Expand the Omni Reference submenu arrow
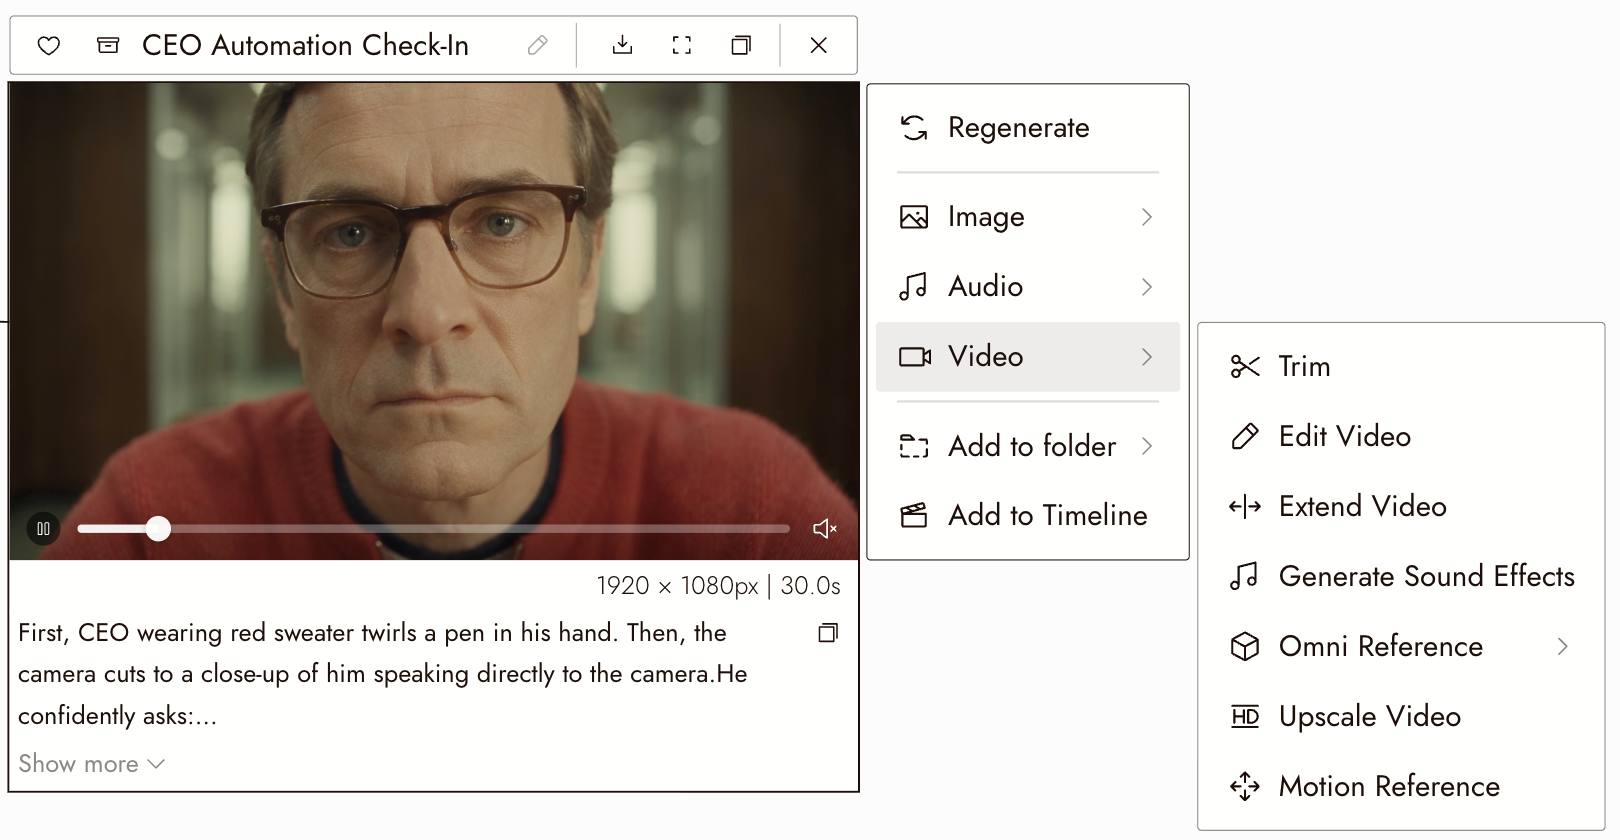Viewport: 1620px width, 840px height. (x=1563, y=647)
